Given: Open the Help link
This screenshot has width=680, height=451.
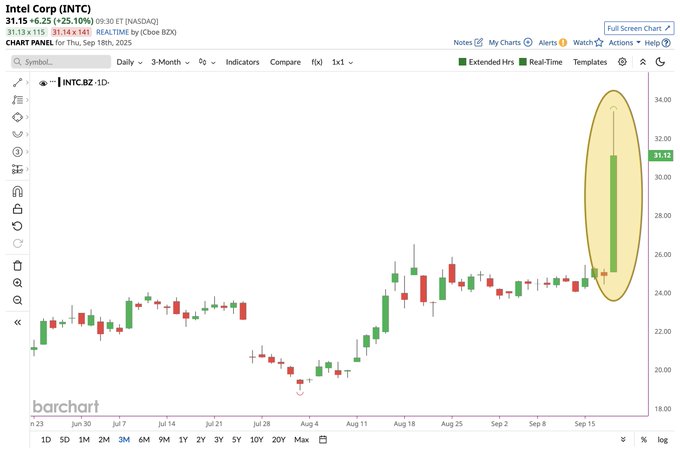Looking at the screenshot, I should [x=657, y=42].
